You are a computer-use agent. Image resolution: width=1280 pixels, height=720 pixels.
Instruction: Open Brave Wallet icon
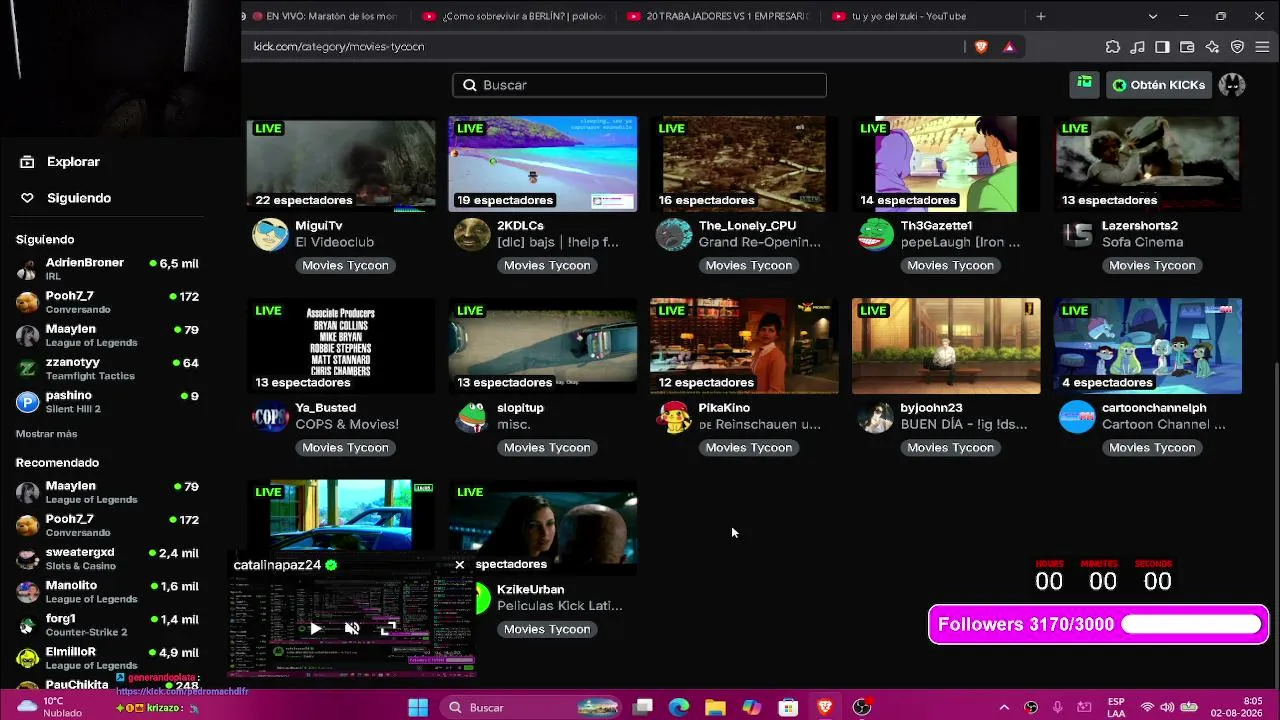click(1187, 47)
